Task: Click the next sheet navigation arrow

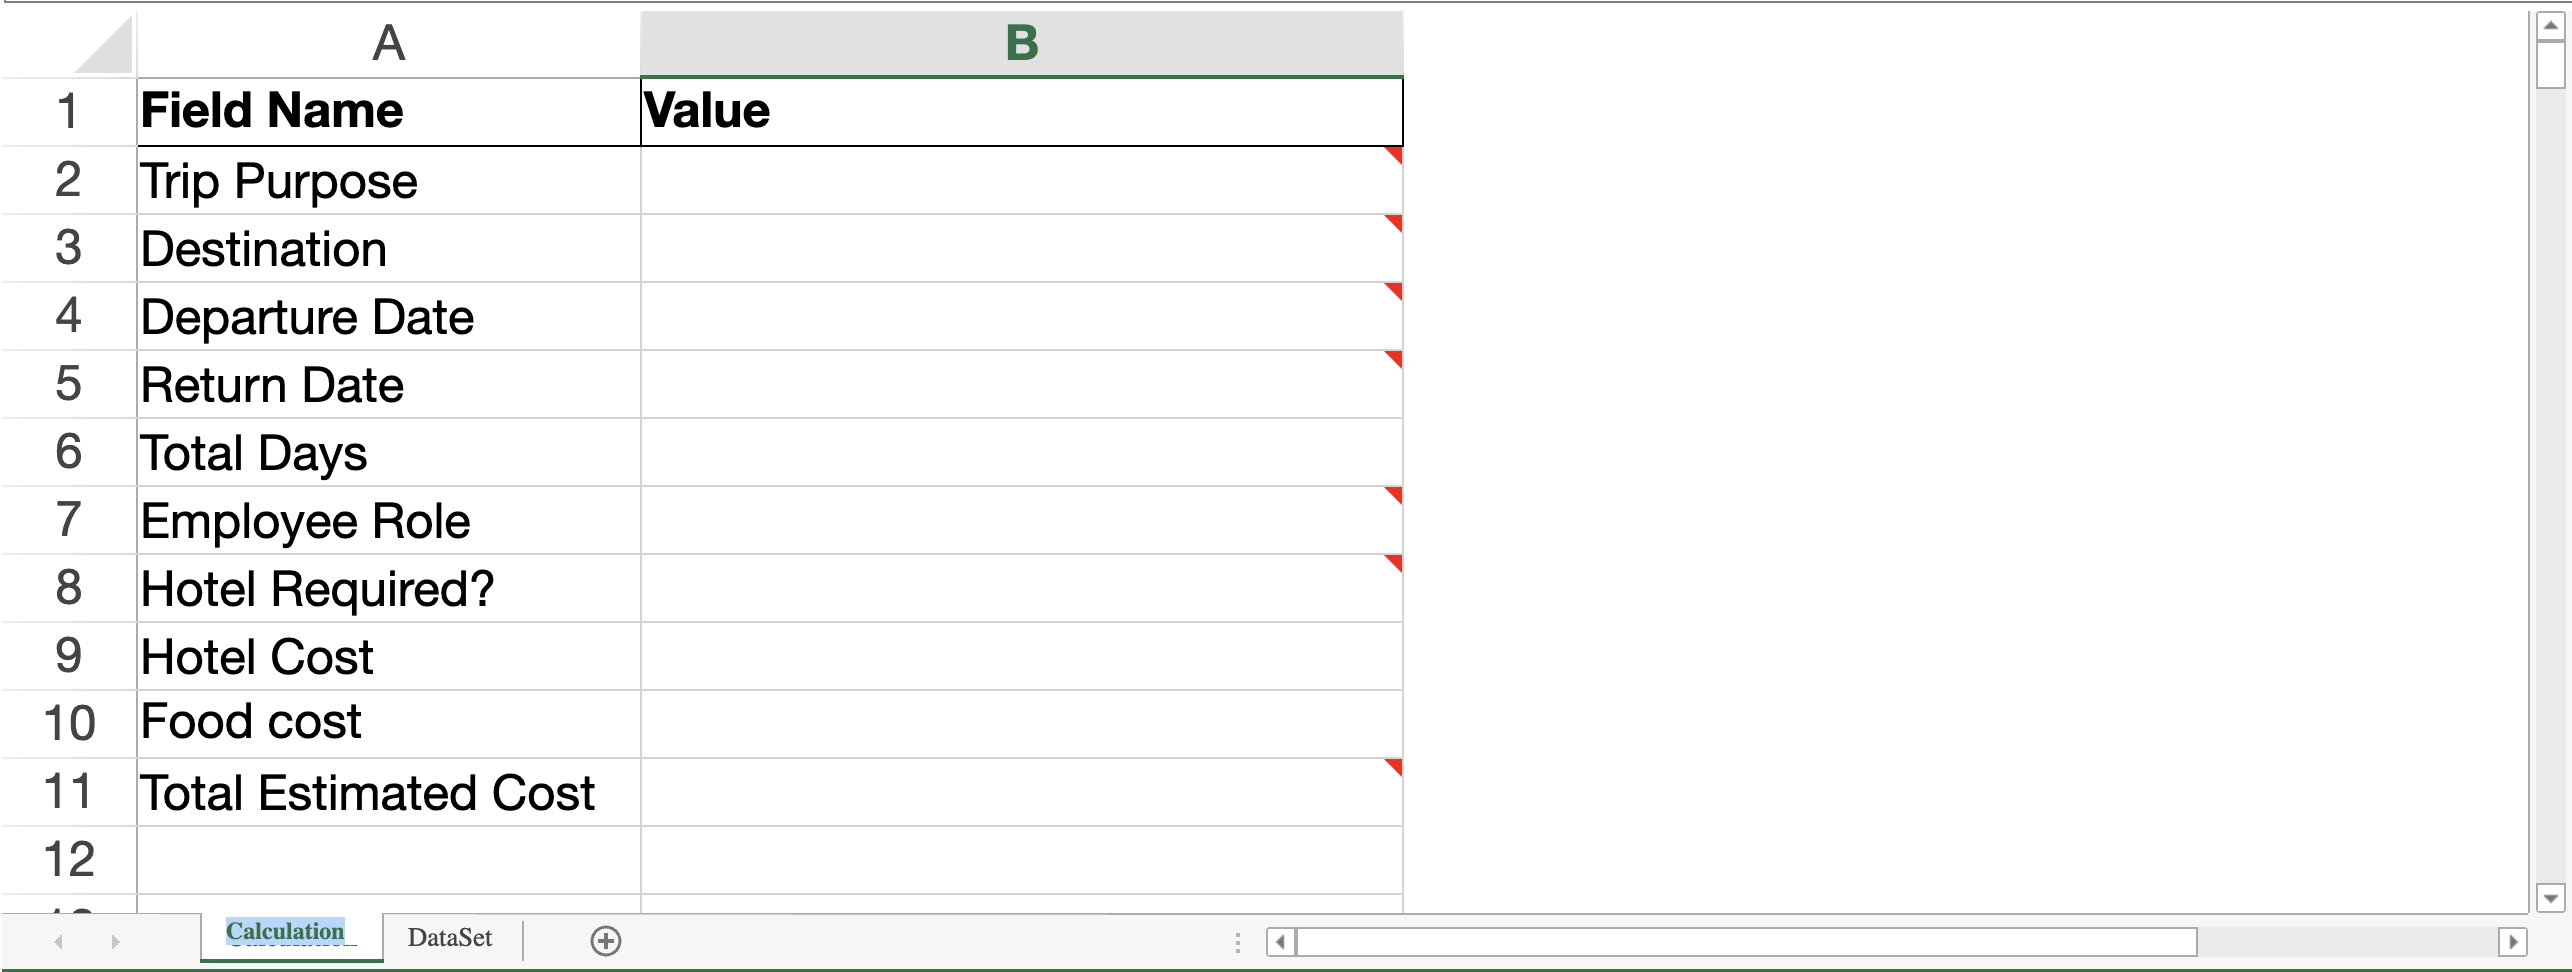Action: (x=115, y=941)
